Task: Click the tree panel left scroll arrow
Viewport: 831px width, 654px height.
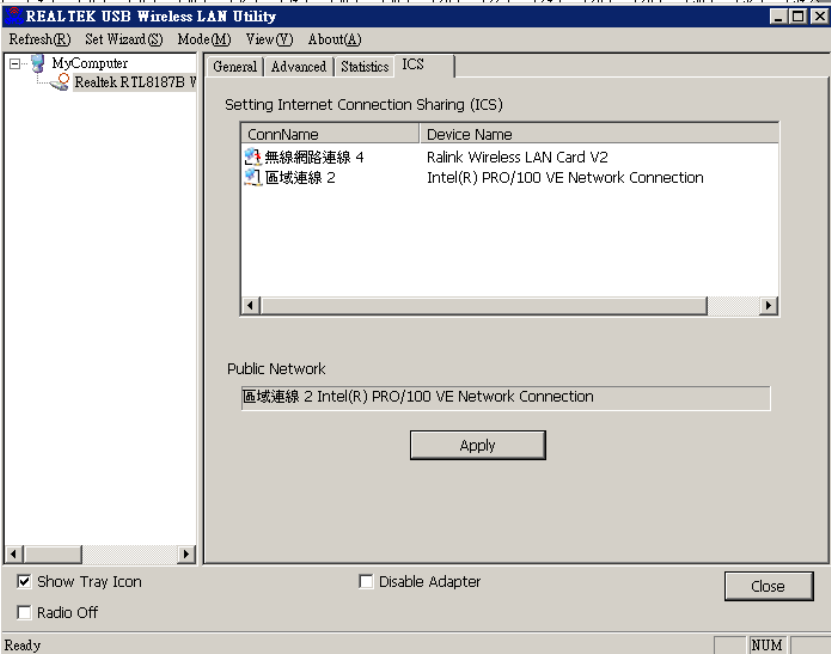Action: point(14,554)
